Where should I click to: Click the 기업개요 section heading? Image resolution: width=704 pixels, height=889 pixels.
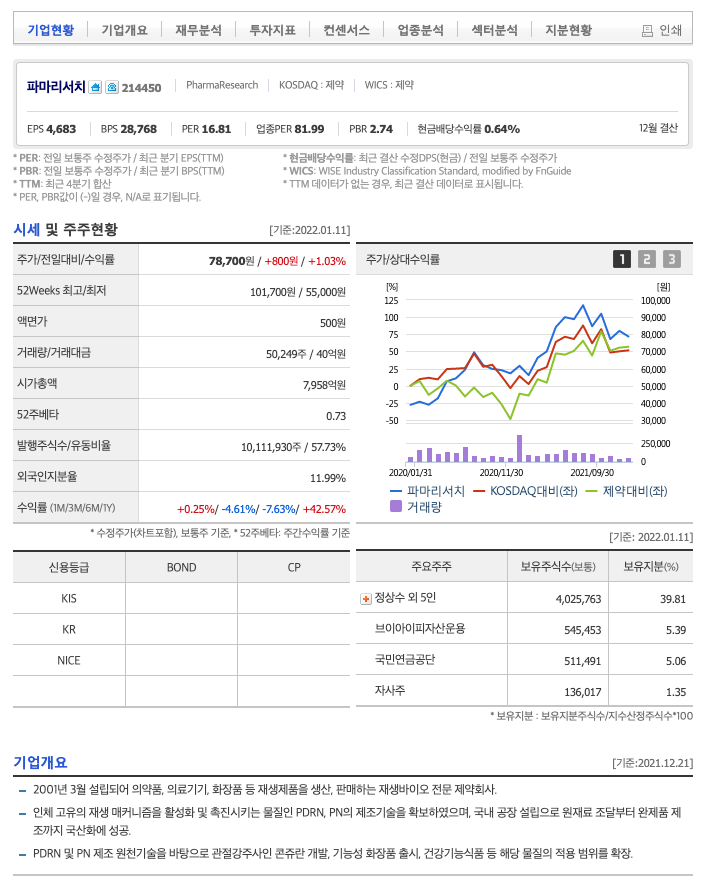pyautogui.click(x=40, y=762)
